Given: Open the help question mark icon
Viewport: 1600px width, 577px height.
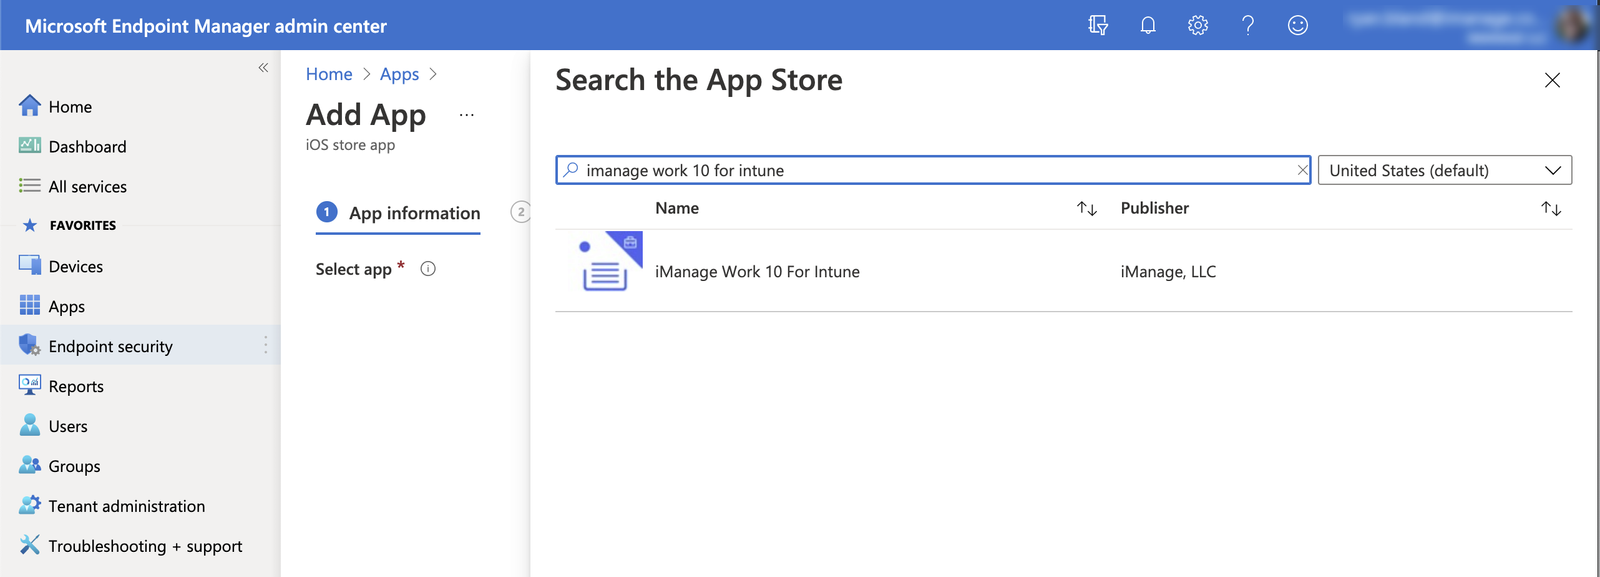Looking at the screenshot, I should pos(1248,26).
